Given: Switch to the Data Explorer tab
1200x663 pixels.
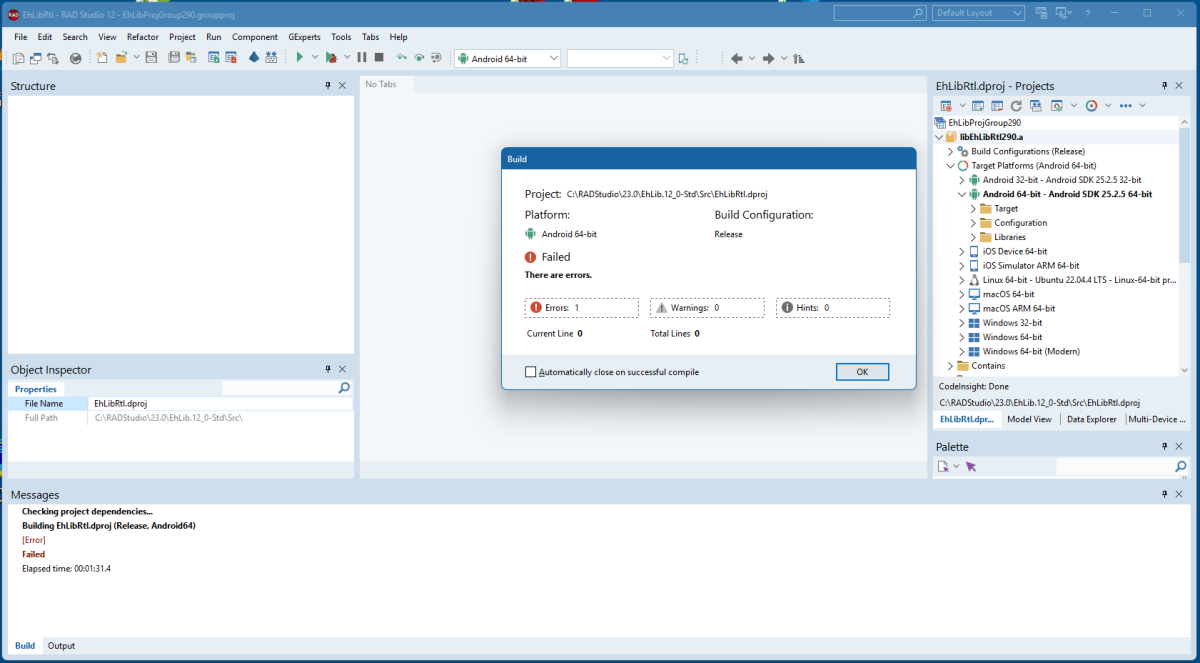Looking at the screenshot, I should tap(1091, 419).
